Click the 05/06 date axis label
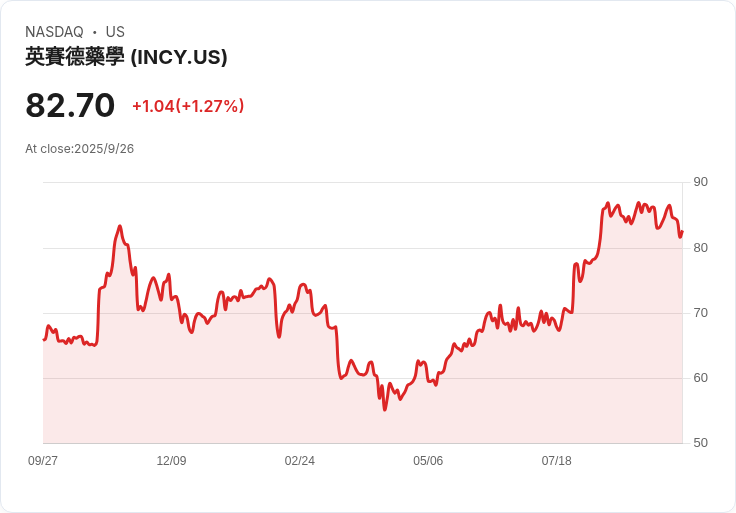Image resolution: width=736 pixels, height=513 pixels. pyautogui.click(x=428, y=460)
